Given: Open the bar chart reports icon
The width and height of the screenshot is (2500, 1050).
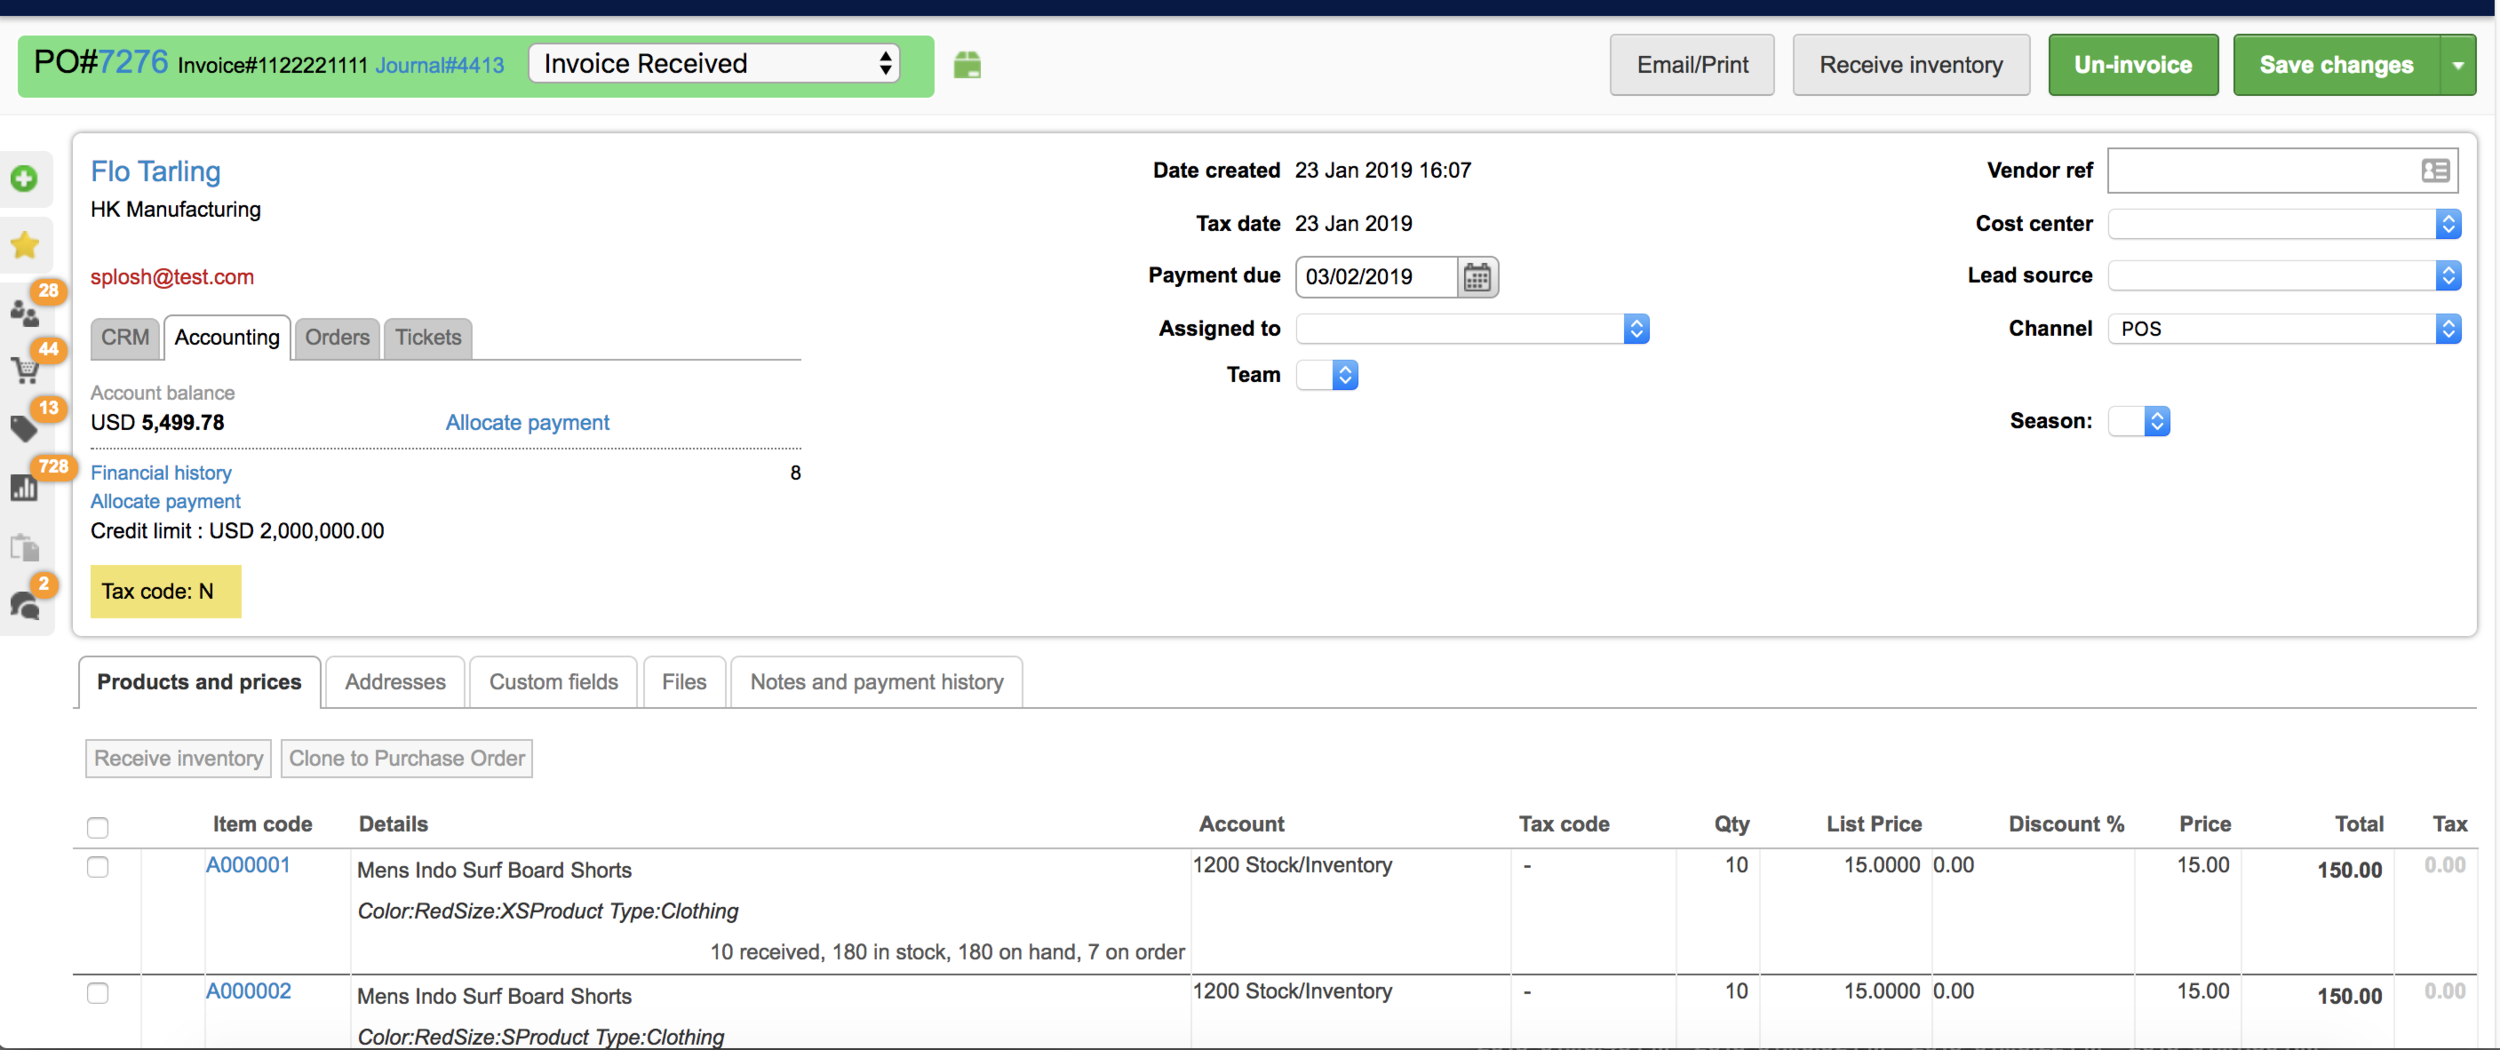Looking at the screenshot, I should pyautogui.click(x=25, y=488).
